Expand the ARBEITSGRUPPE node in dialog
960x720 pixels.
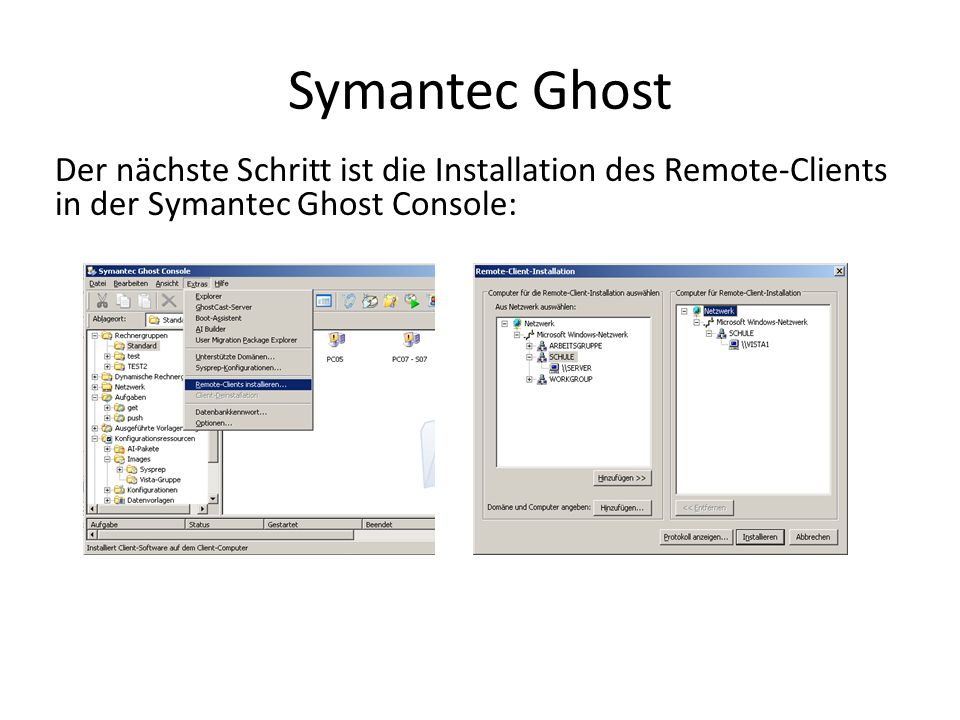(x=529, y=346)
